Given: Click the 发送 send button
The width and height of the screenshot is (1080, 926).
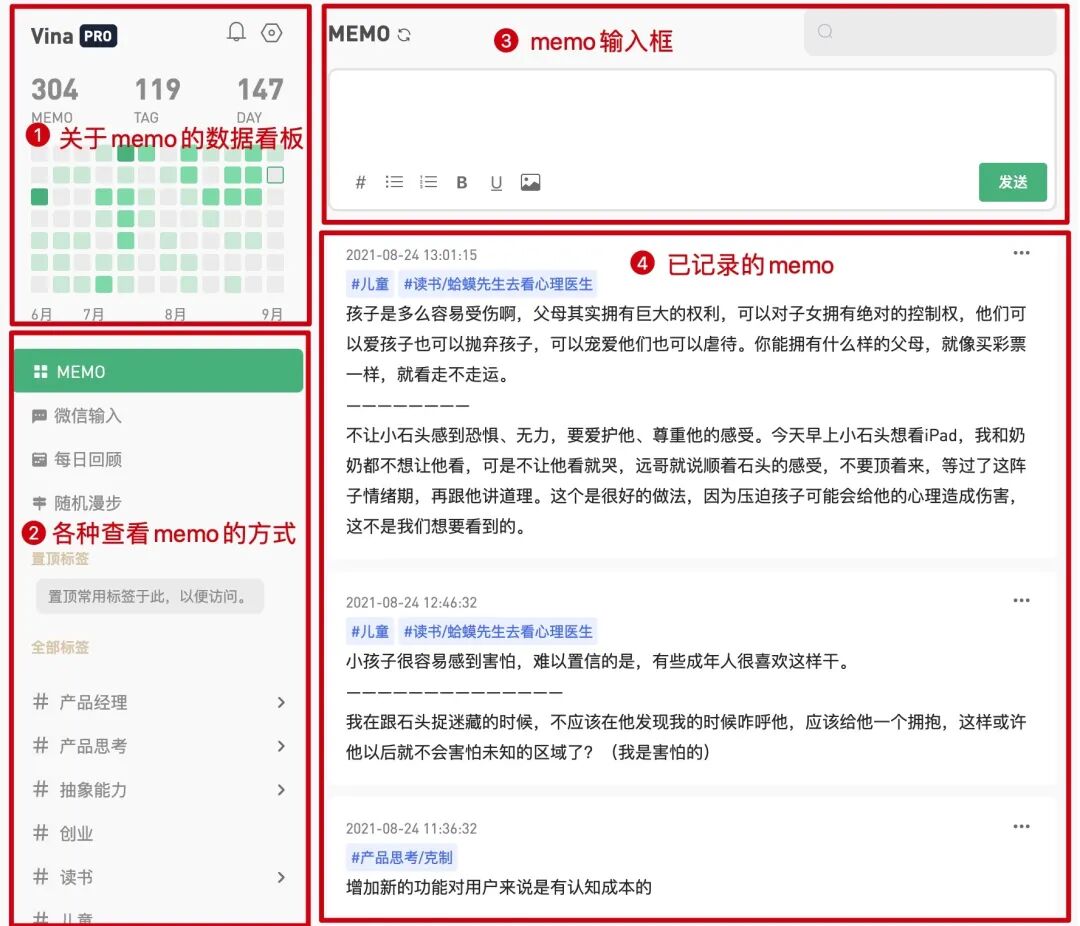Looking at the screenshot, I should (1012, 182).
